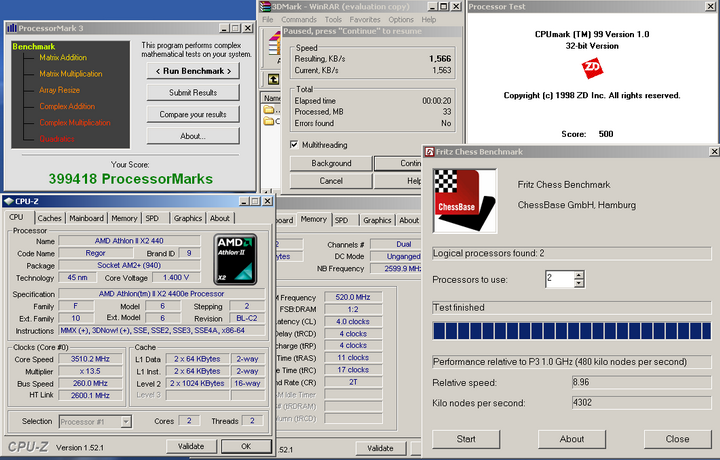Click the Name column header in WinRAR
The width and height of the screenshot is (720, 460).
(x=272, y=98)
